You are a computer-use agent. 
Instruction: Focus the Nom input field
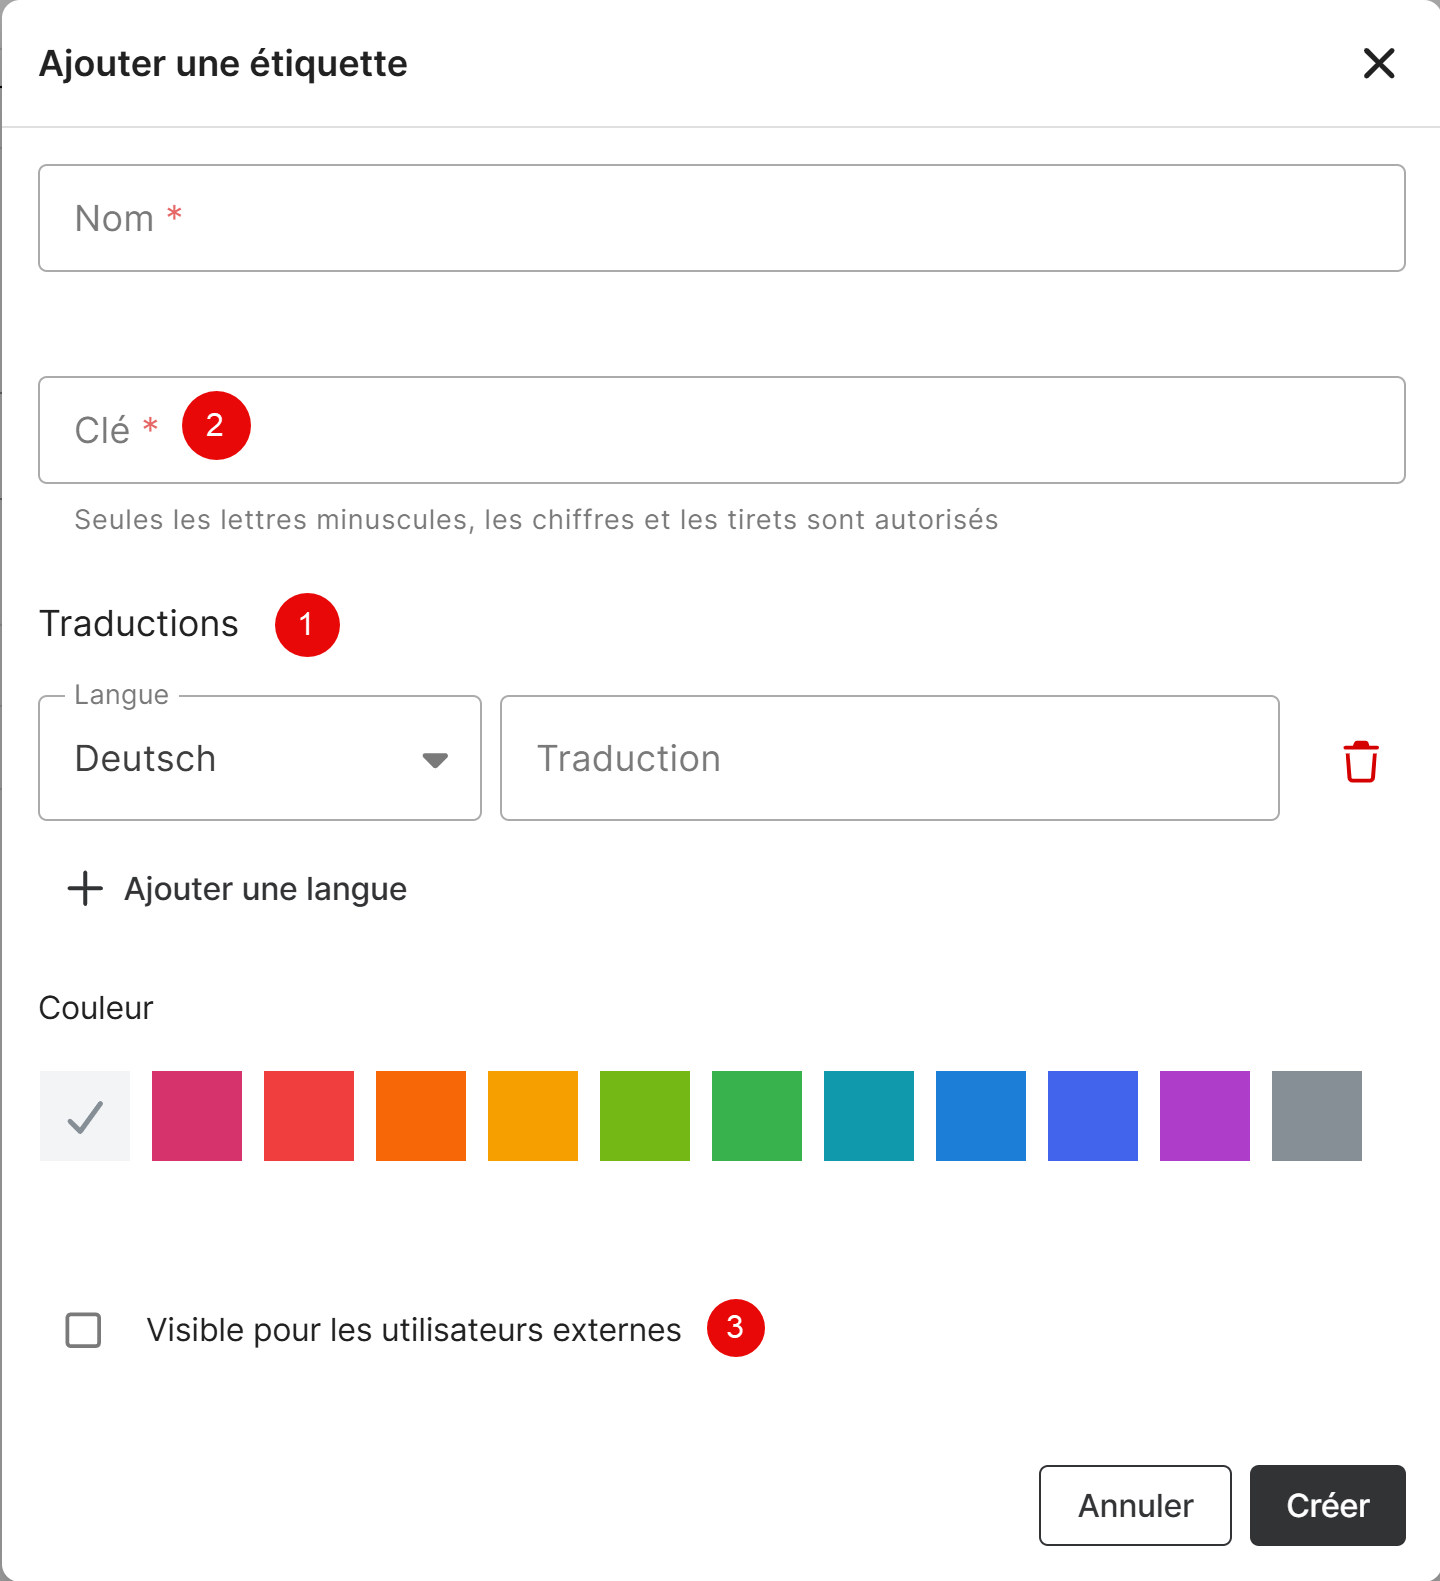pyautogui.click(x=720, y=218)
